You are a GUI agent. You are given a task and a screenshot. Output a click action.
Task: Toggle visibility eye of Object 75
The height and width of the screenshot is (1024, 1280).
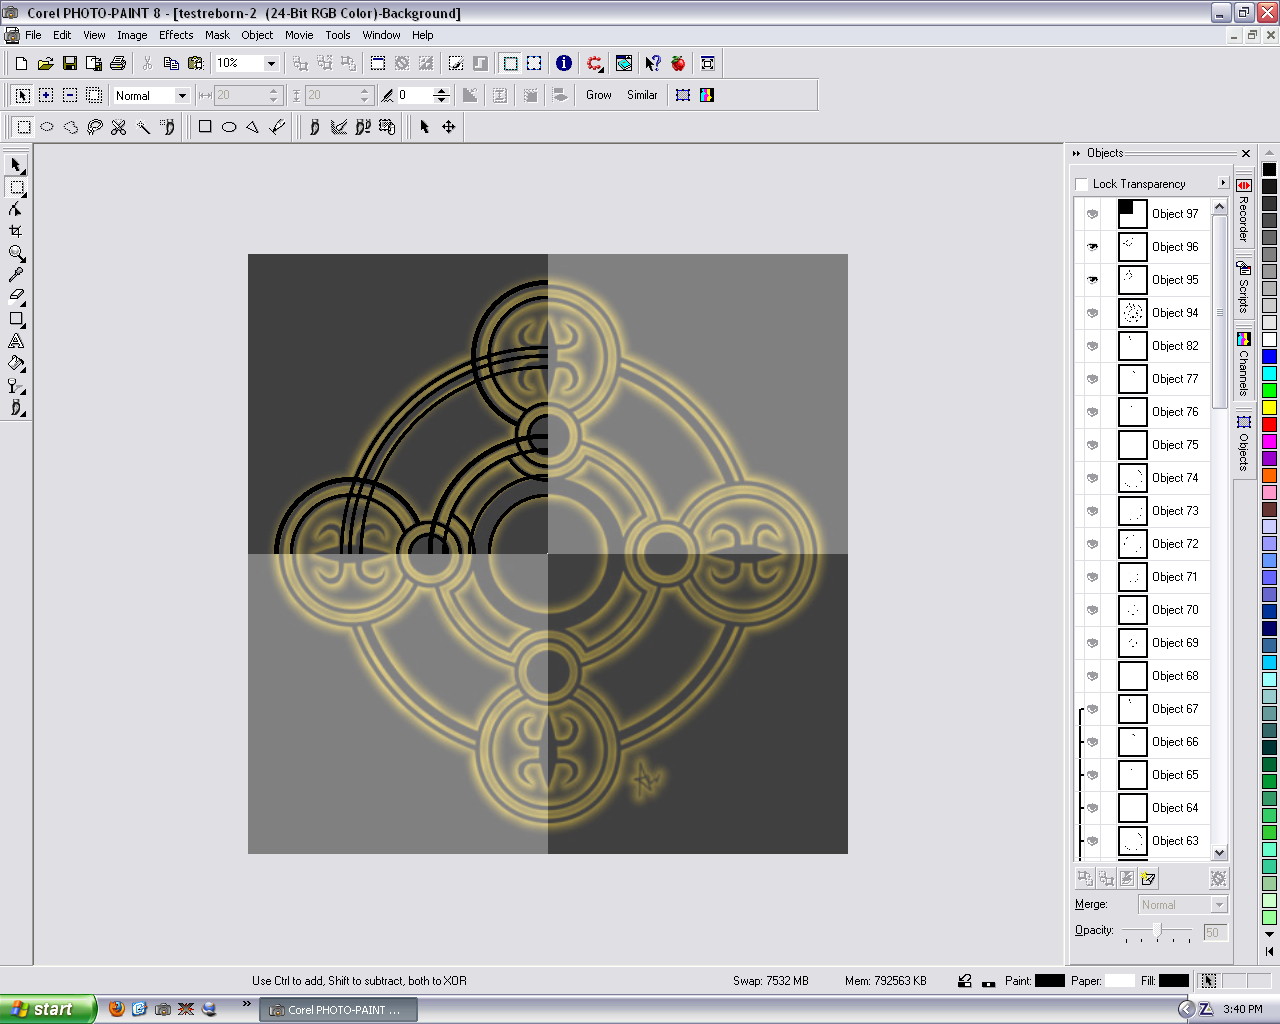1092,445
